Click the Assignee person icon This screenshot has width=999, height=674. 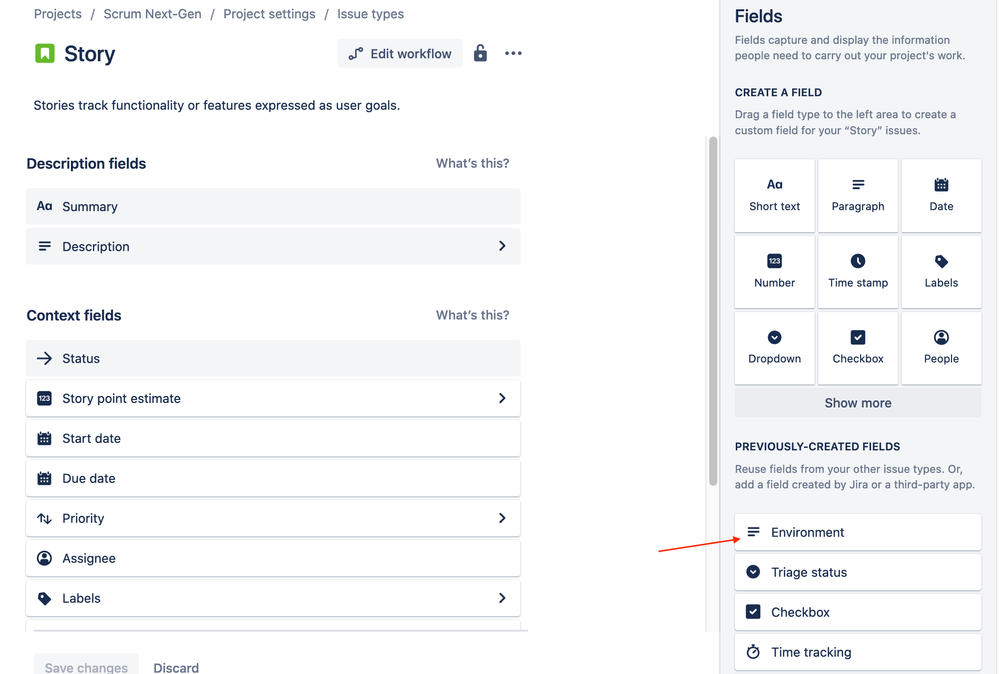[x=44, y=558]
